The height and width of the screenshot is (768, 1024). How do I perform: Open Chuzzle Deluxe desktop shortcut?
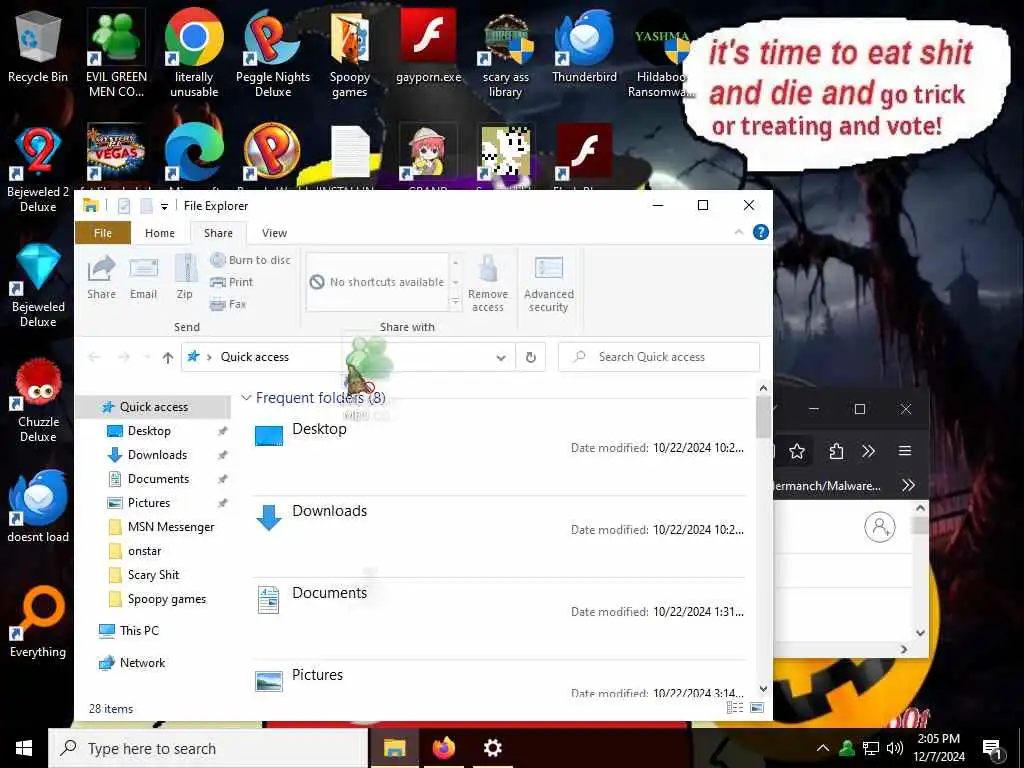point(38,400)
